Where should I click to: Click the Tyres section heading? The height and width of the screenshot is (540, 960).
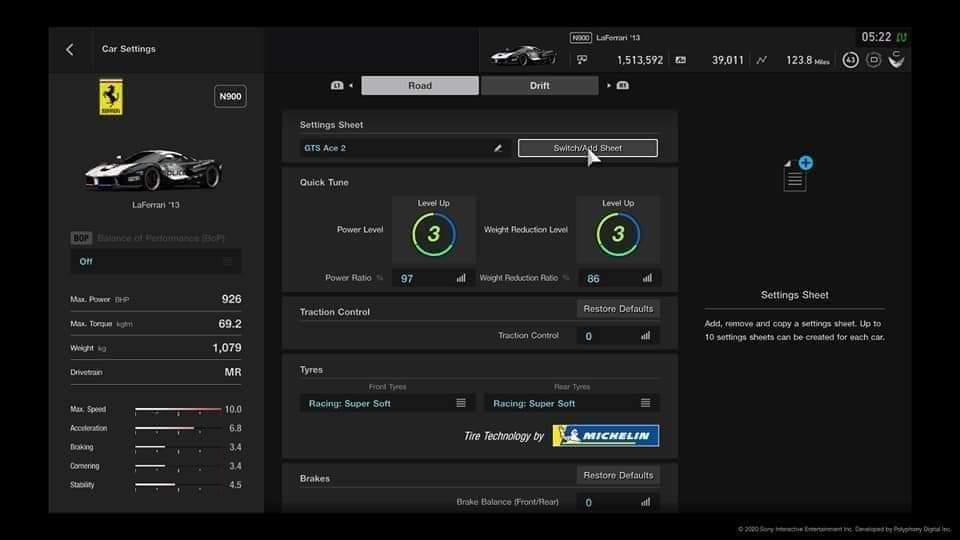[311, 370]
